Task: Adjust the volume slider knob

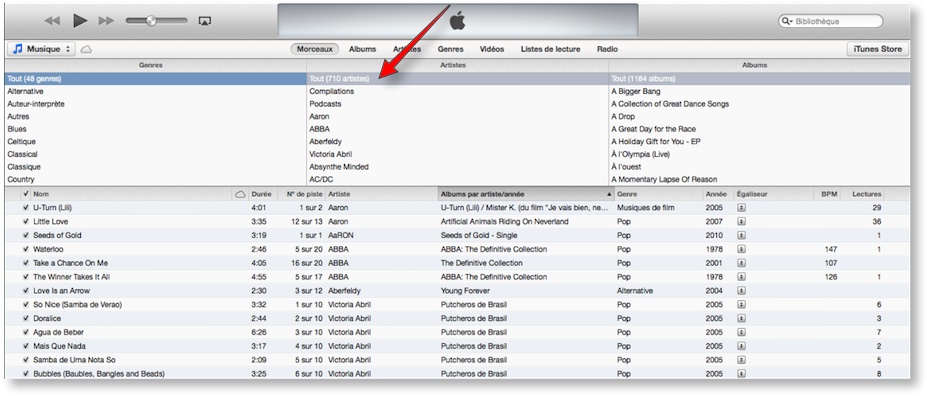Action: point(151,21)
